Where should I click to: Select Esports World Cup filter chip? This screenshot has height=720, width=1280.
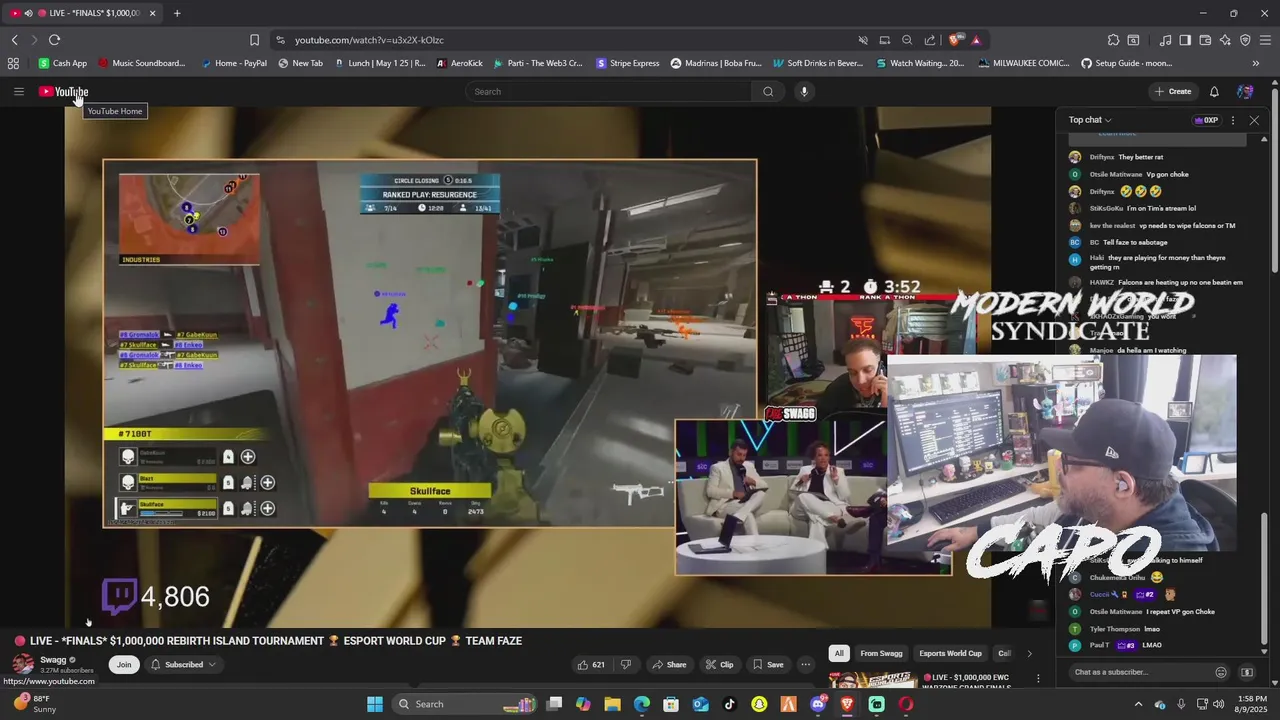[x=950, y=653]
